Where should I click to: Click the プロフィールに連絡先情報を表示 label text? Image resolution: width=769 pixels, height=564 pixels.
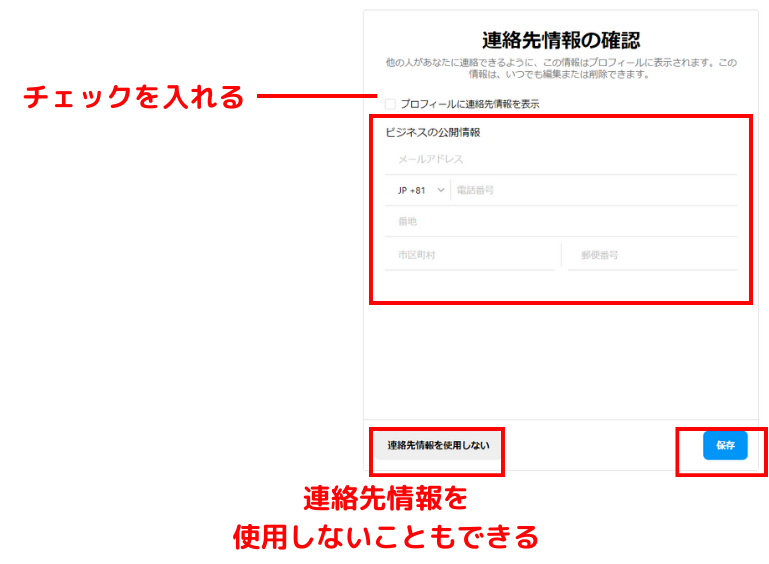point(469,104)
